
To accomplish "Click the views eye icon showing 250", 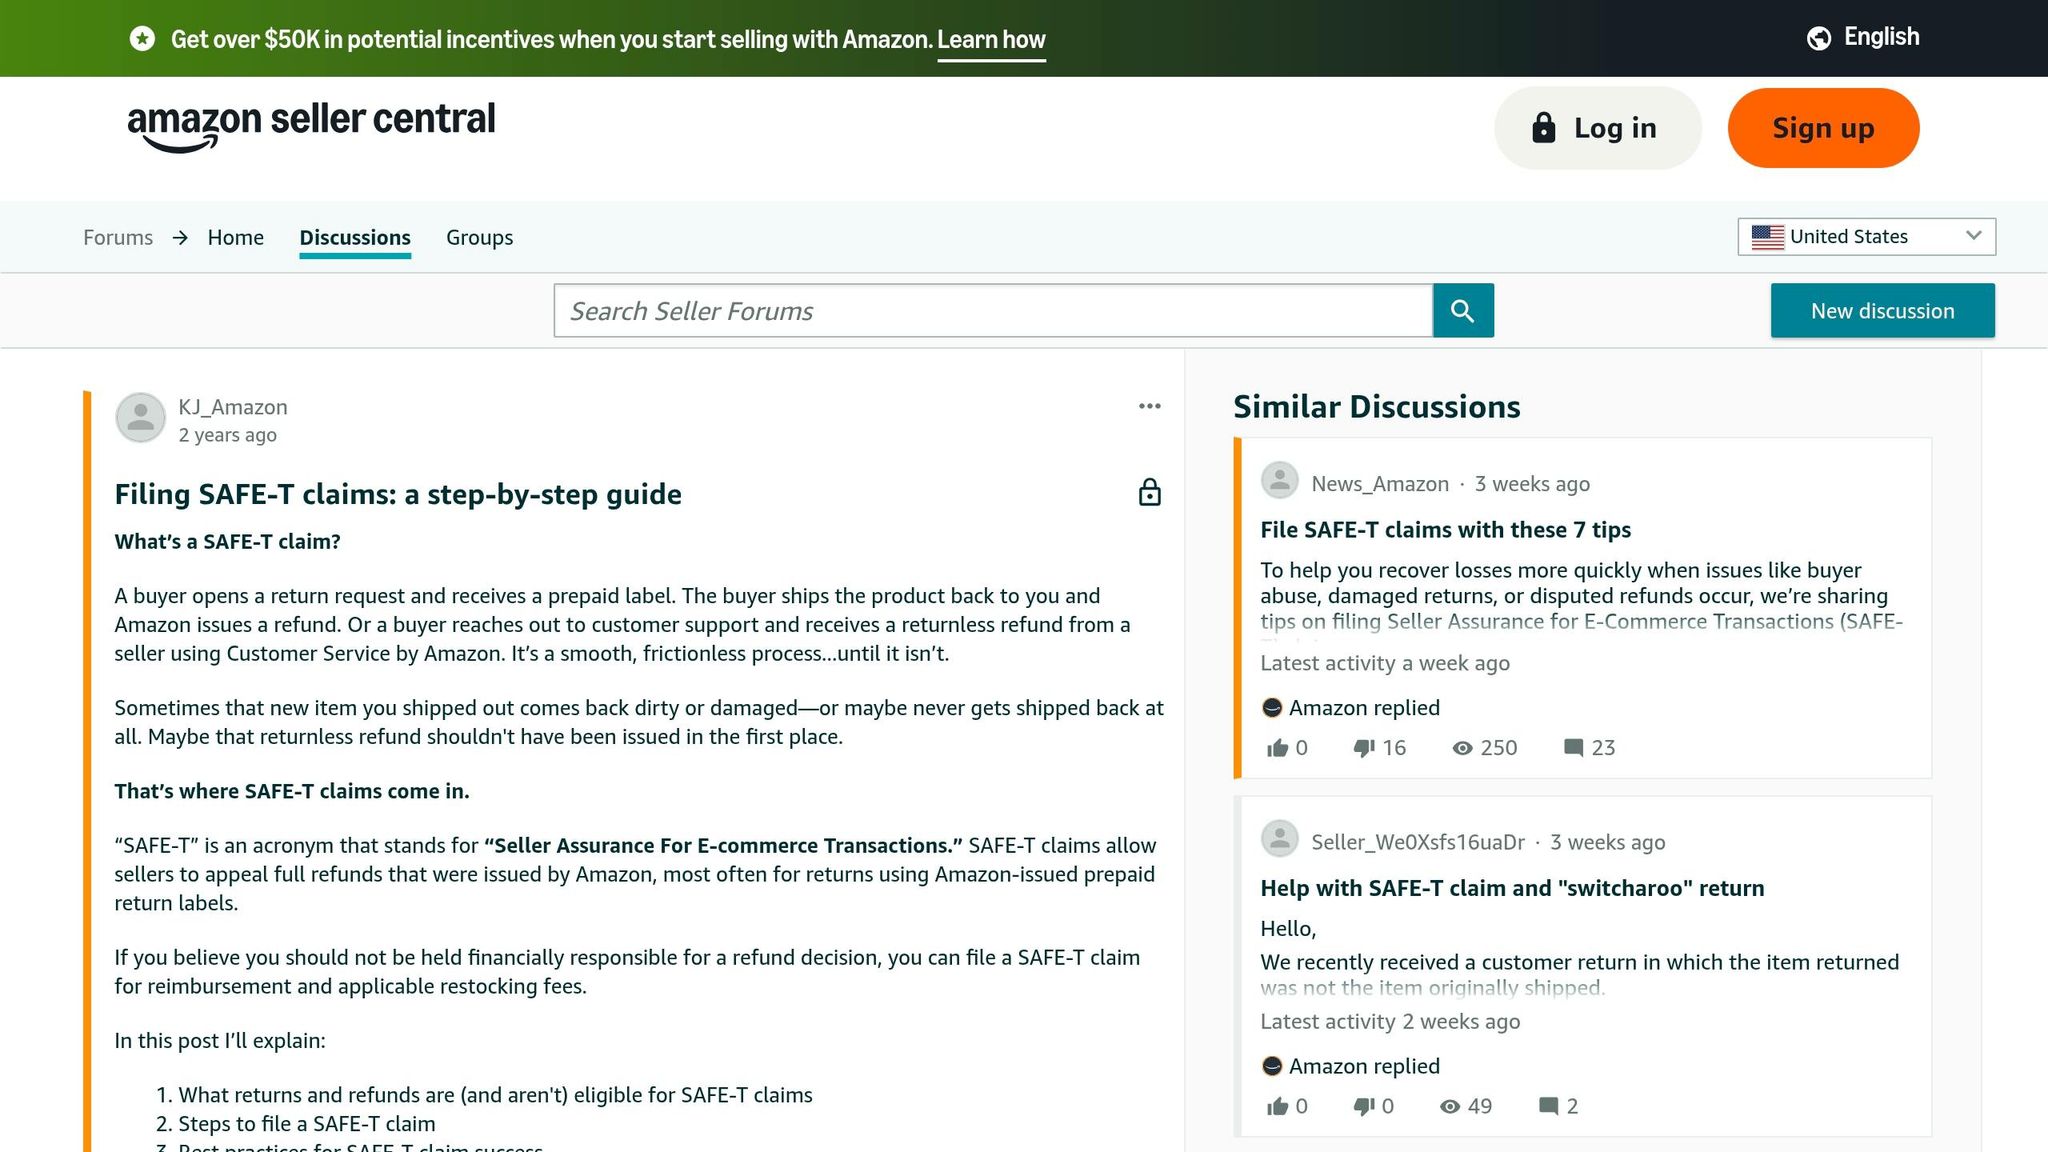I will [x=1462, y=748].
